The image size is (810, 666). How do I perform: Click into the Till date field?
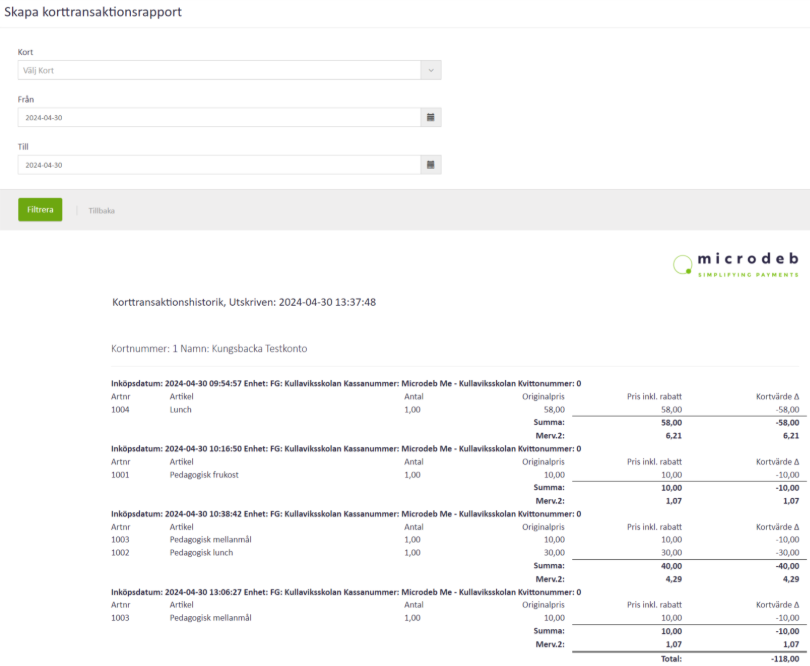click(220, 165)
